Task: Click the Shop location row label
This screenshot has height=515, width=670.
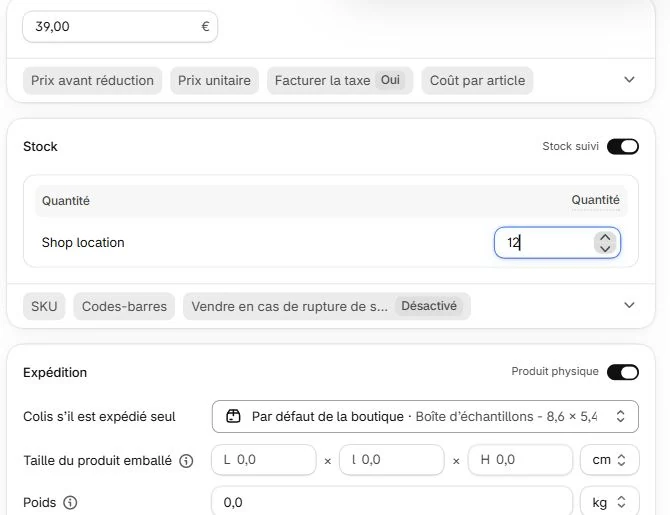Action: [83, 243]
